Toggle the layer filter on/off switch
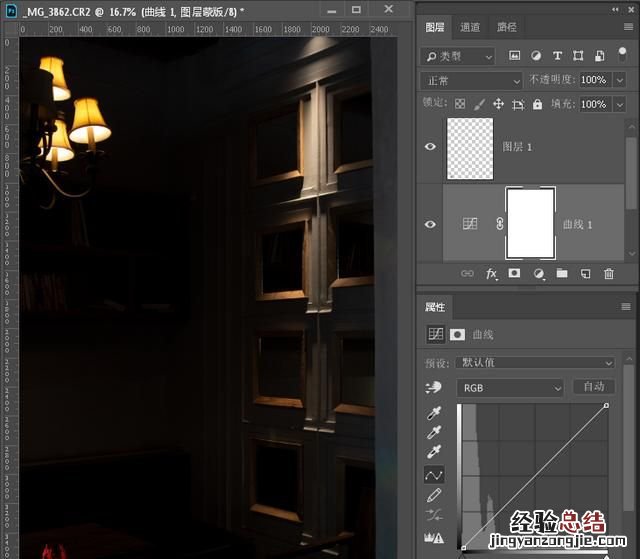This screenshot has height=559, width=640. pyautogui.click(x=622, y=55)
